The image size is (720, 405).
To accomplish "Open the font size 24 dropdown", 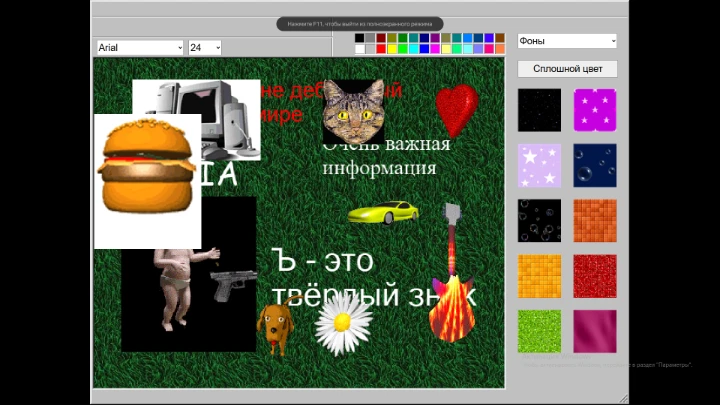I will 205,47.
